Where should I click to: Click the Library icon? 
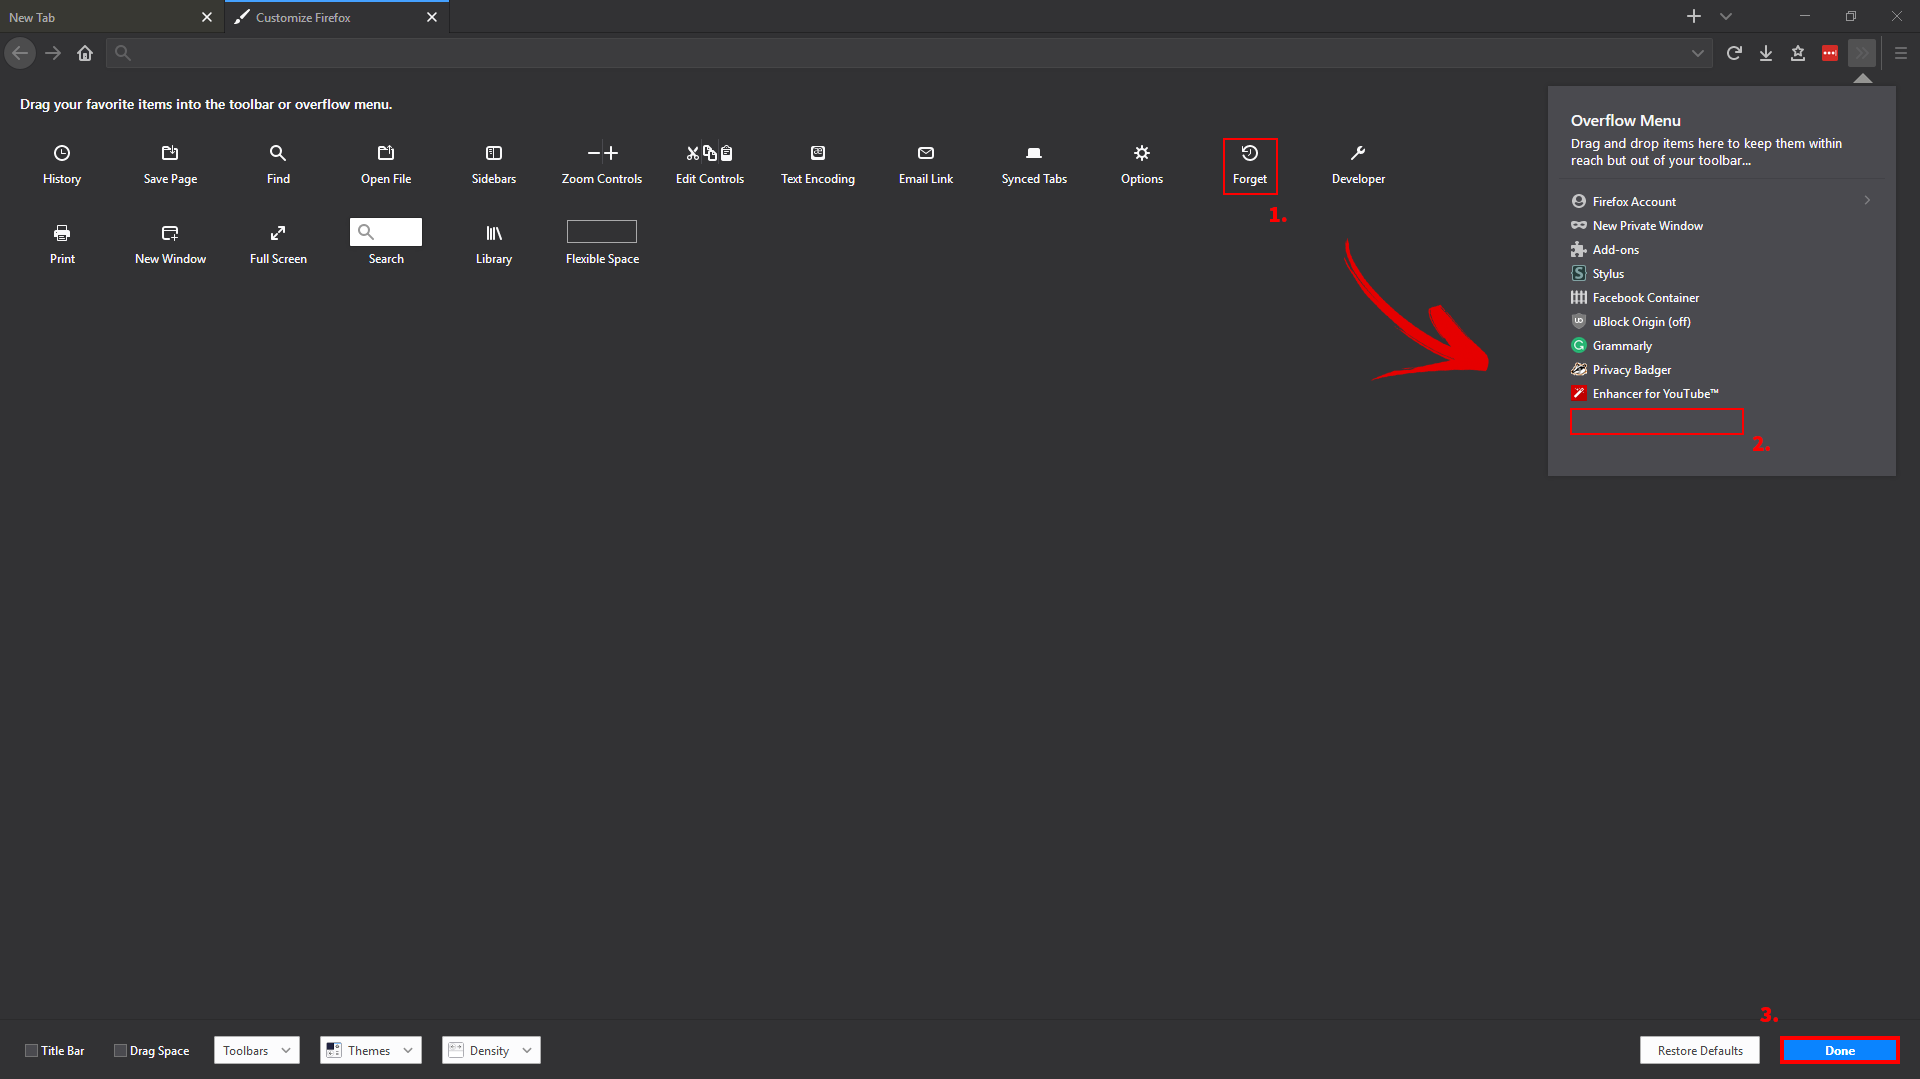[x=494, y=233]
